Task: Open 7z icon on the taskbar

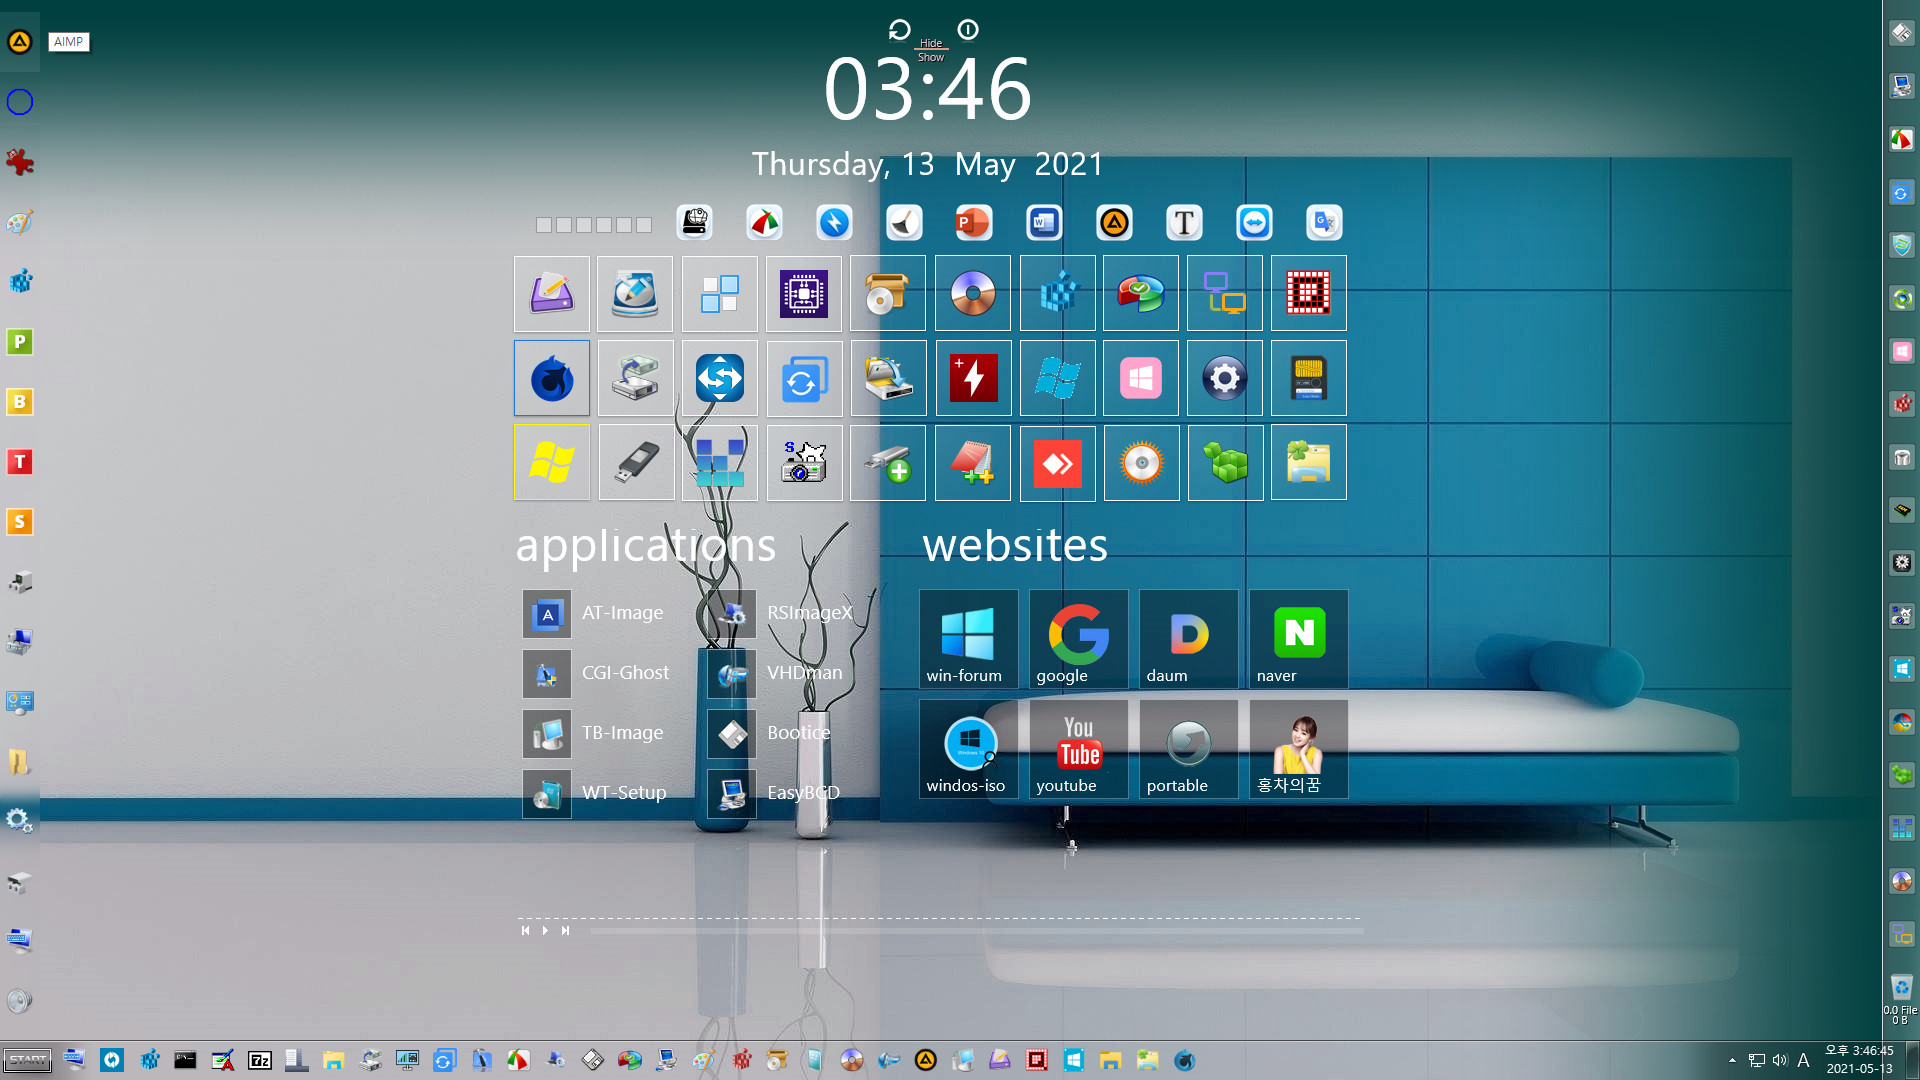Action: [260, 1060]
